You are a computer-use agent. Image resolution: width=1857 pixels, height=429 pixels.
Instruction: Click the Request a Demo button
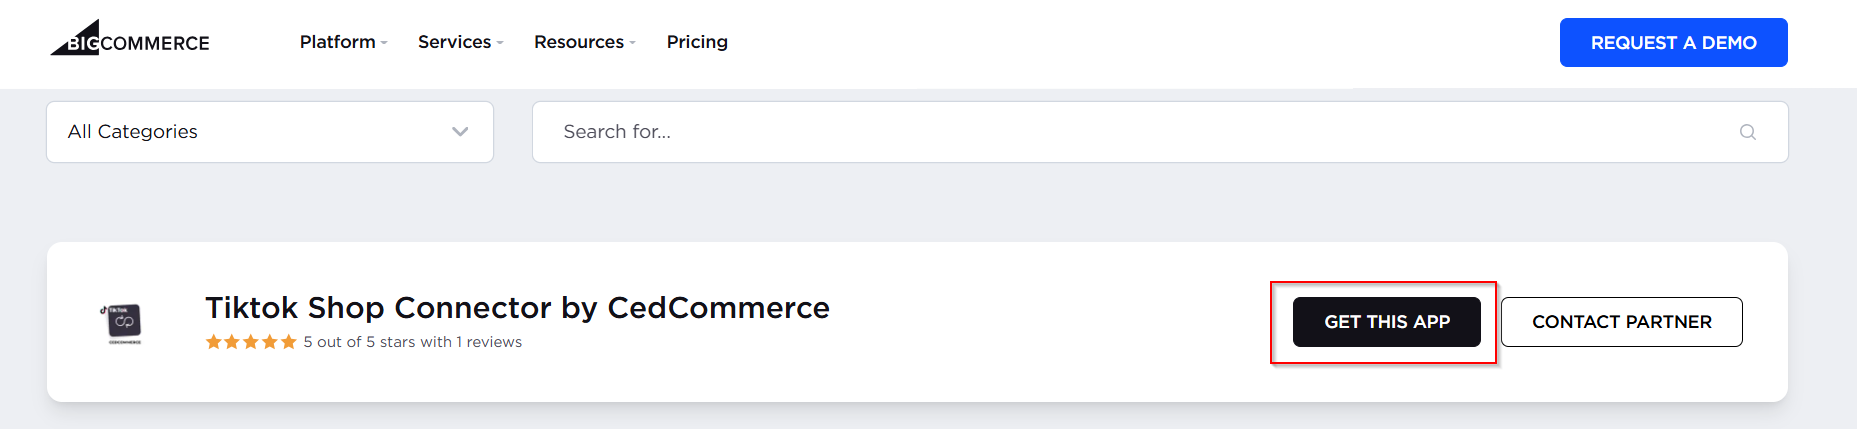point(1673,42)
